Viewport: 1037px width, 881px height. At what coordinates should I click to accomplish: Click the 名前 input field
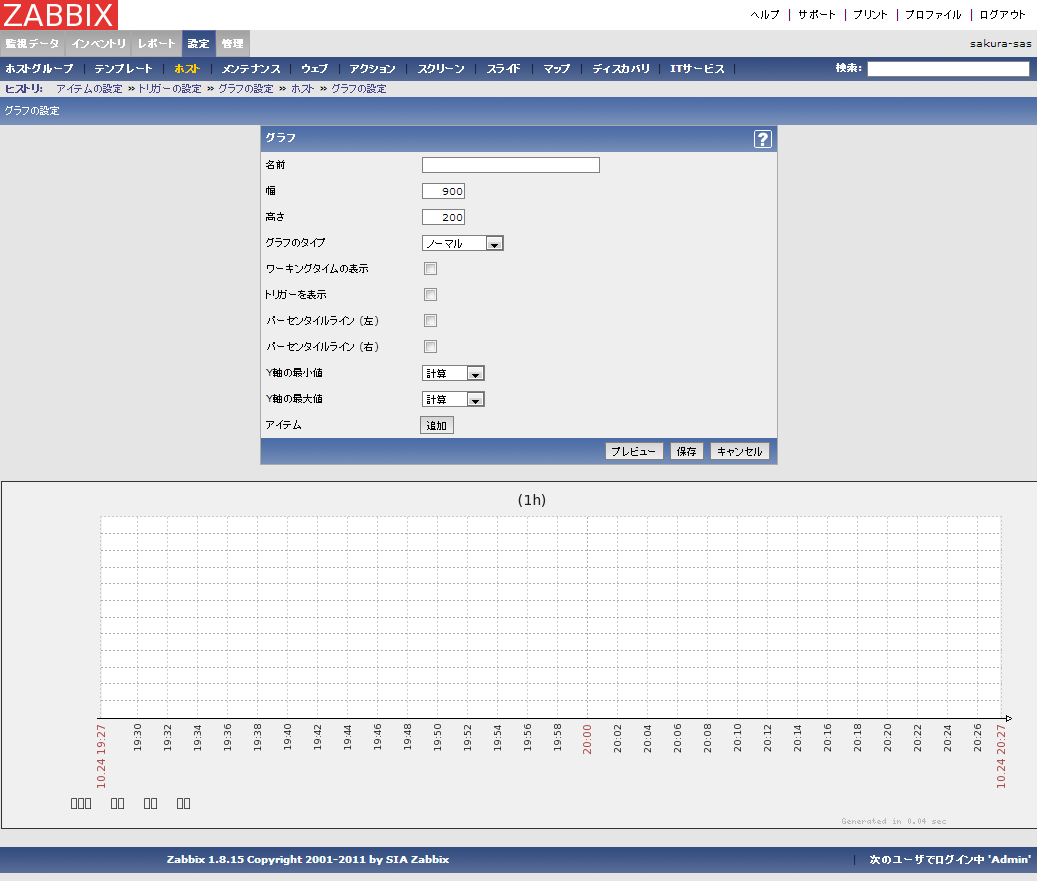pyautogui.click(x=510, y=165)
